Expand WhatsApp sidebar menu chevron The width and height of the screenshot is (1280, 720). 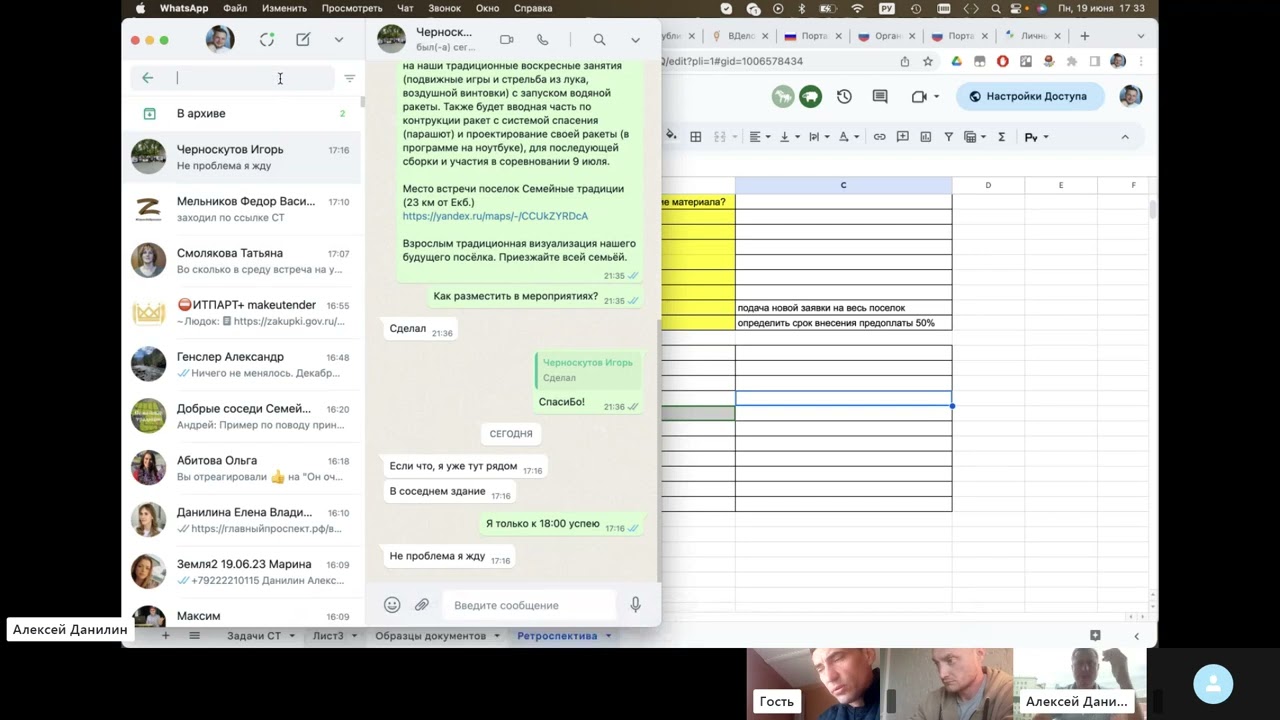[x=339, y=40]
